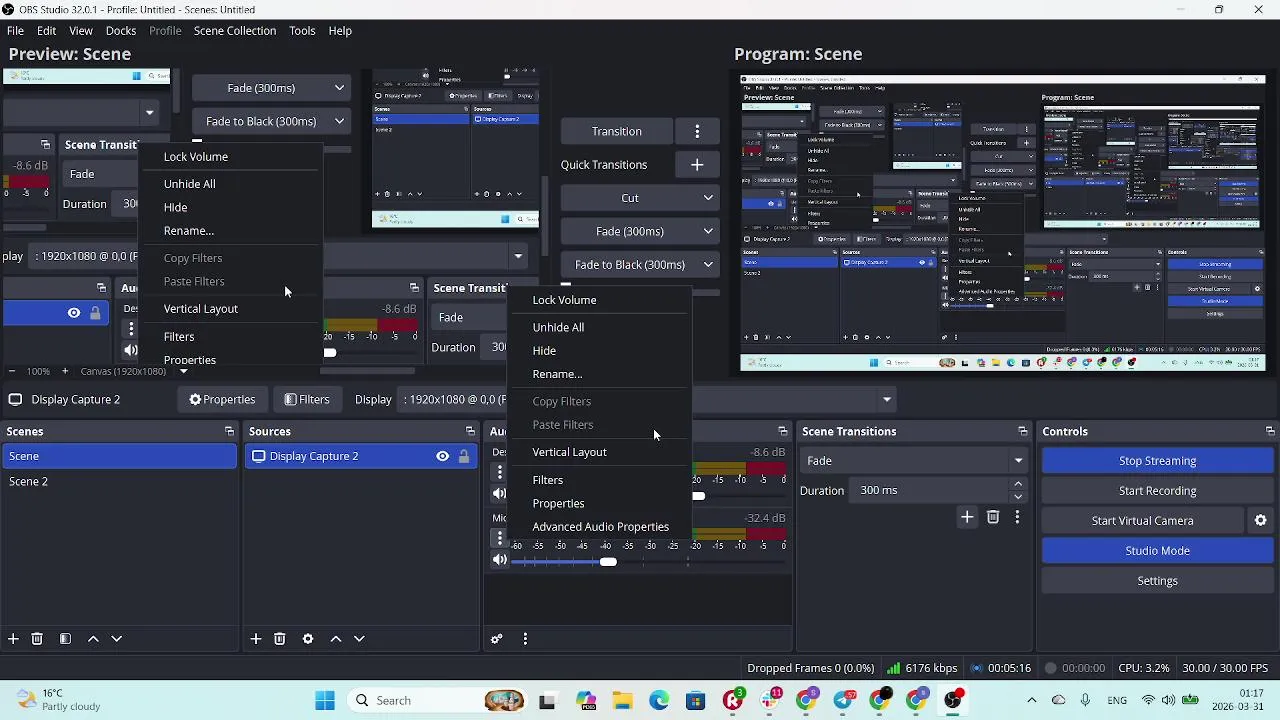Adjust the Desktop Audio volume slider handle

coord(698,496)
